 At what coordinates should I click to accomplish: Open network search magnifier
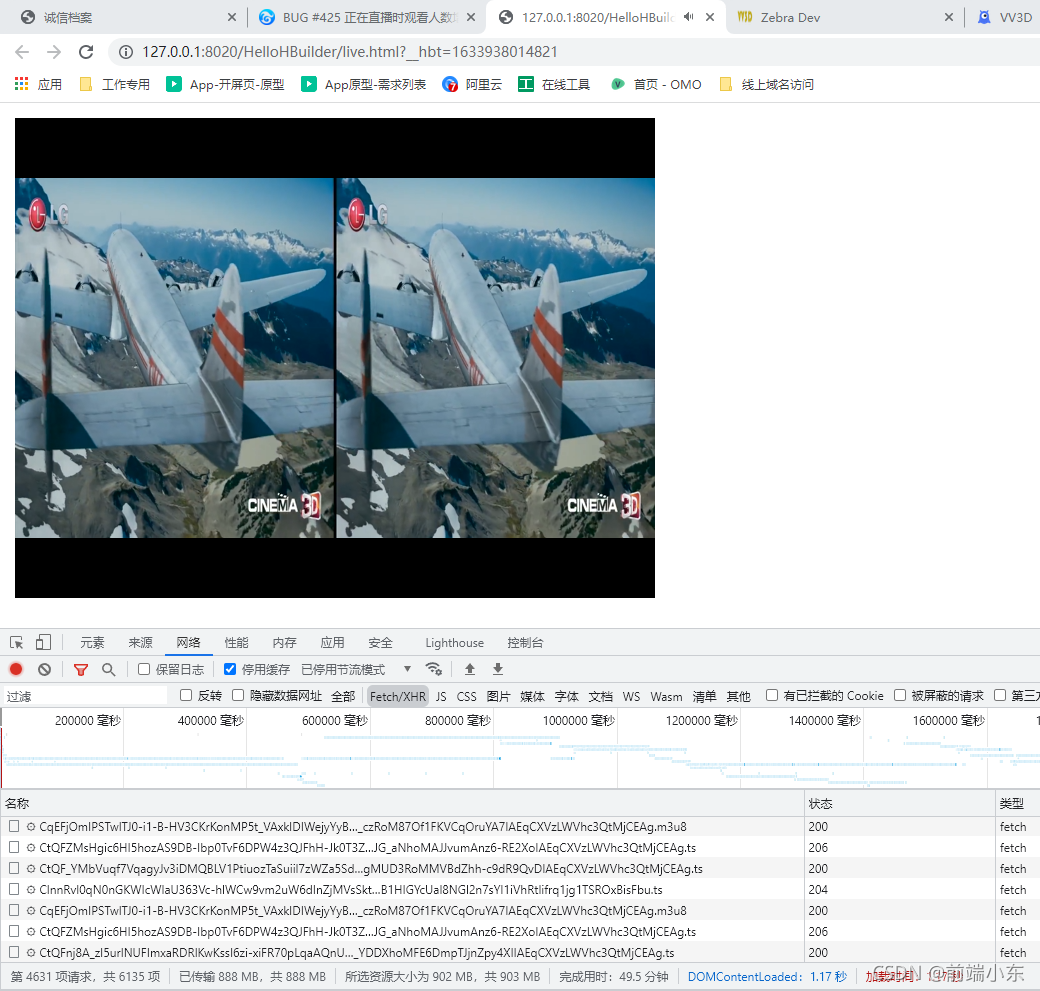109,669
